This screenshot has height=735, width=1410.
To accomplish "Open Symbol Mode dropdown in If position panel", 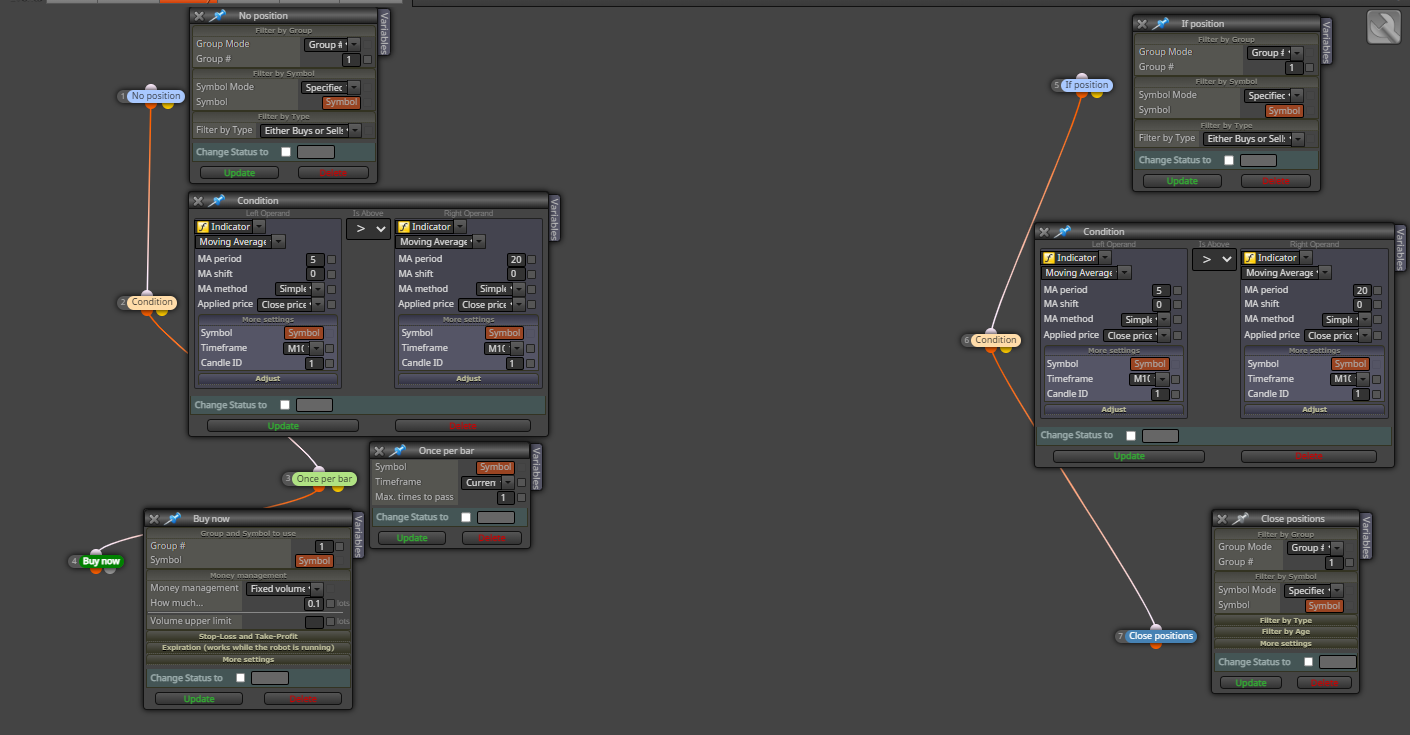I will tap(1275, 95).
